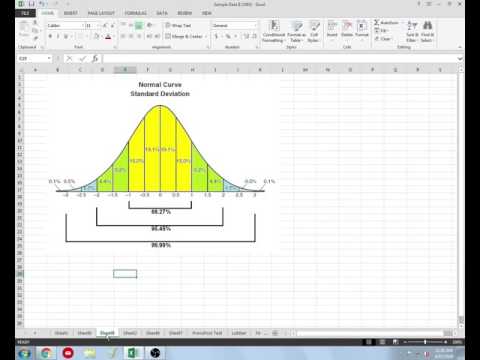
Task: Open Find & Select binoculars menu
Action: tap(427, 32)
